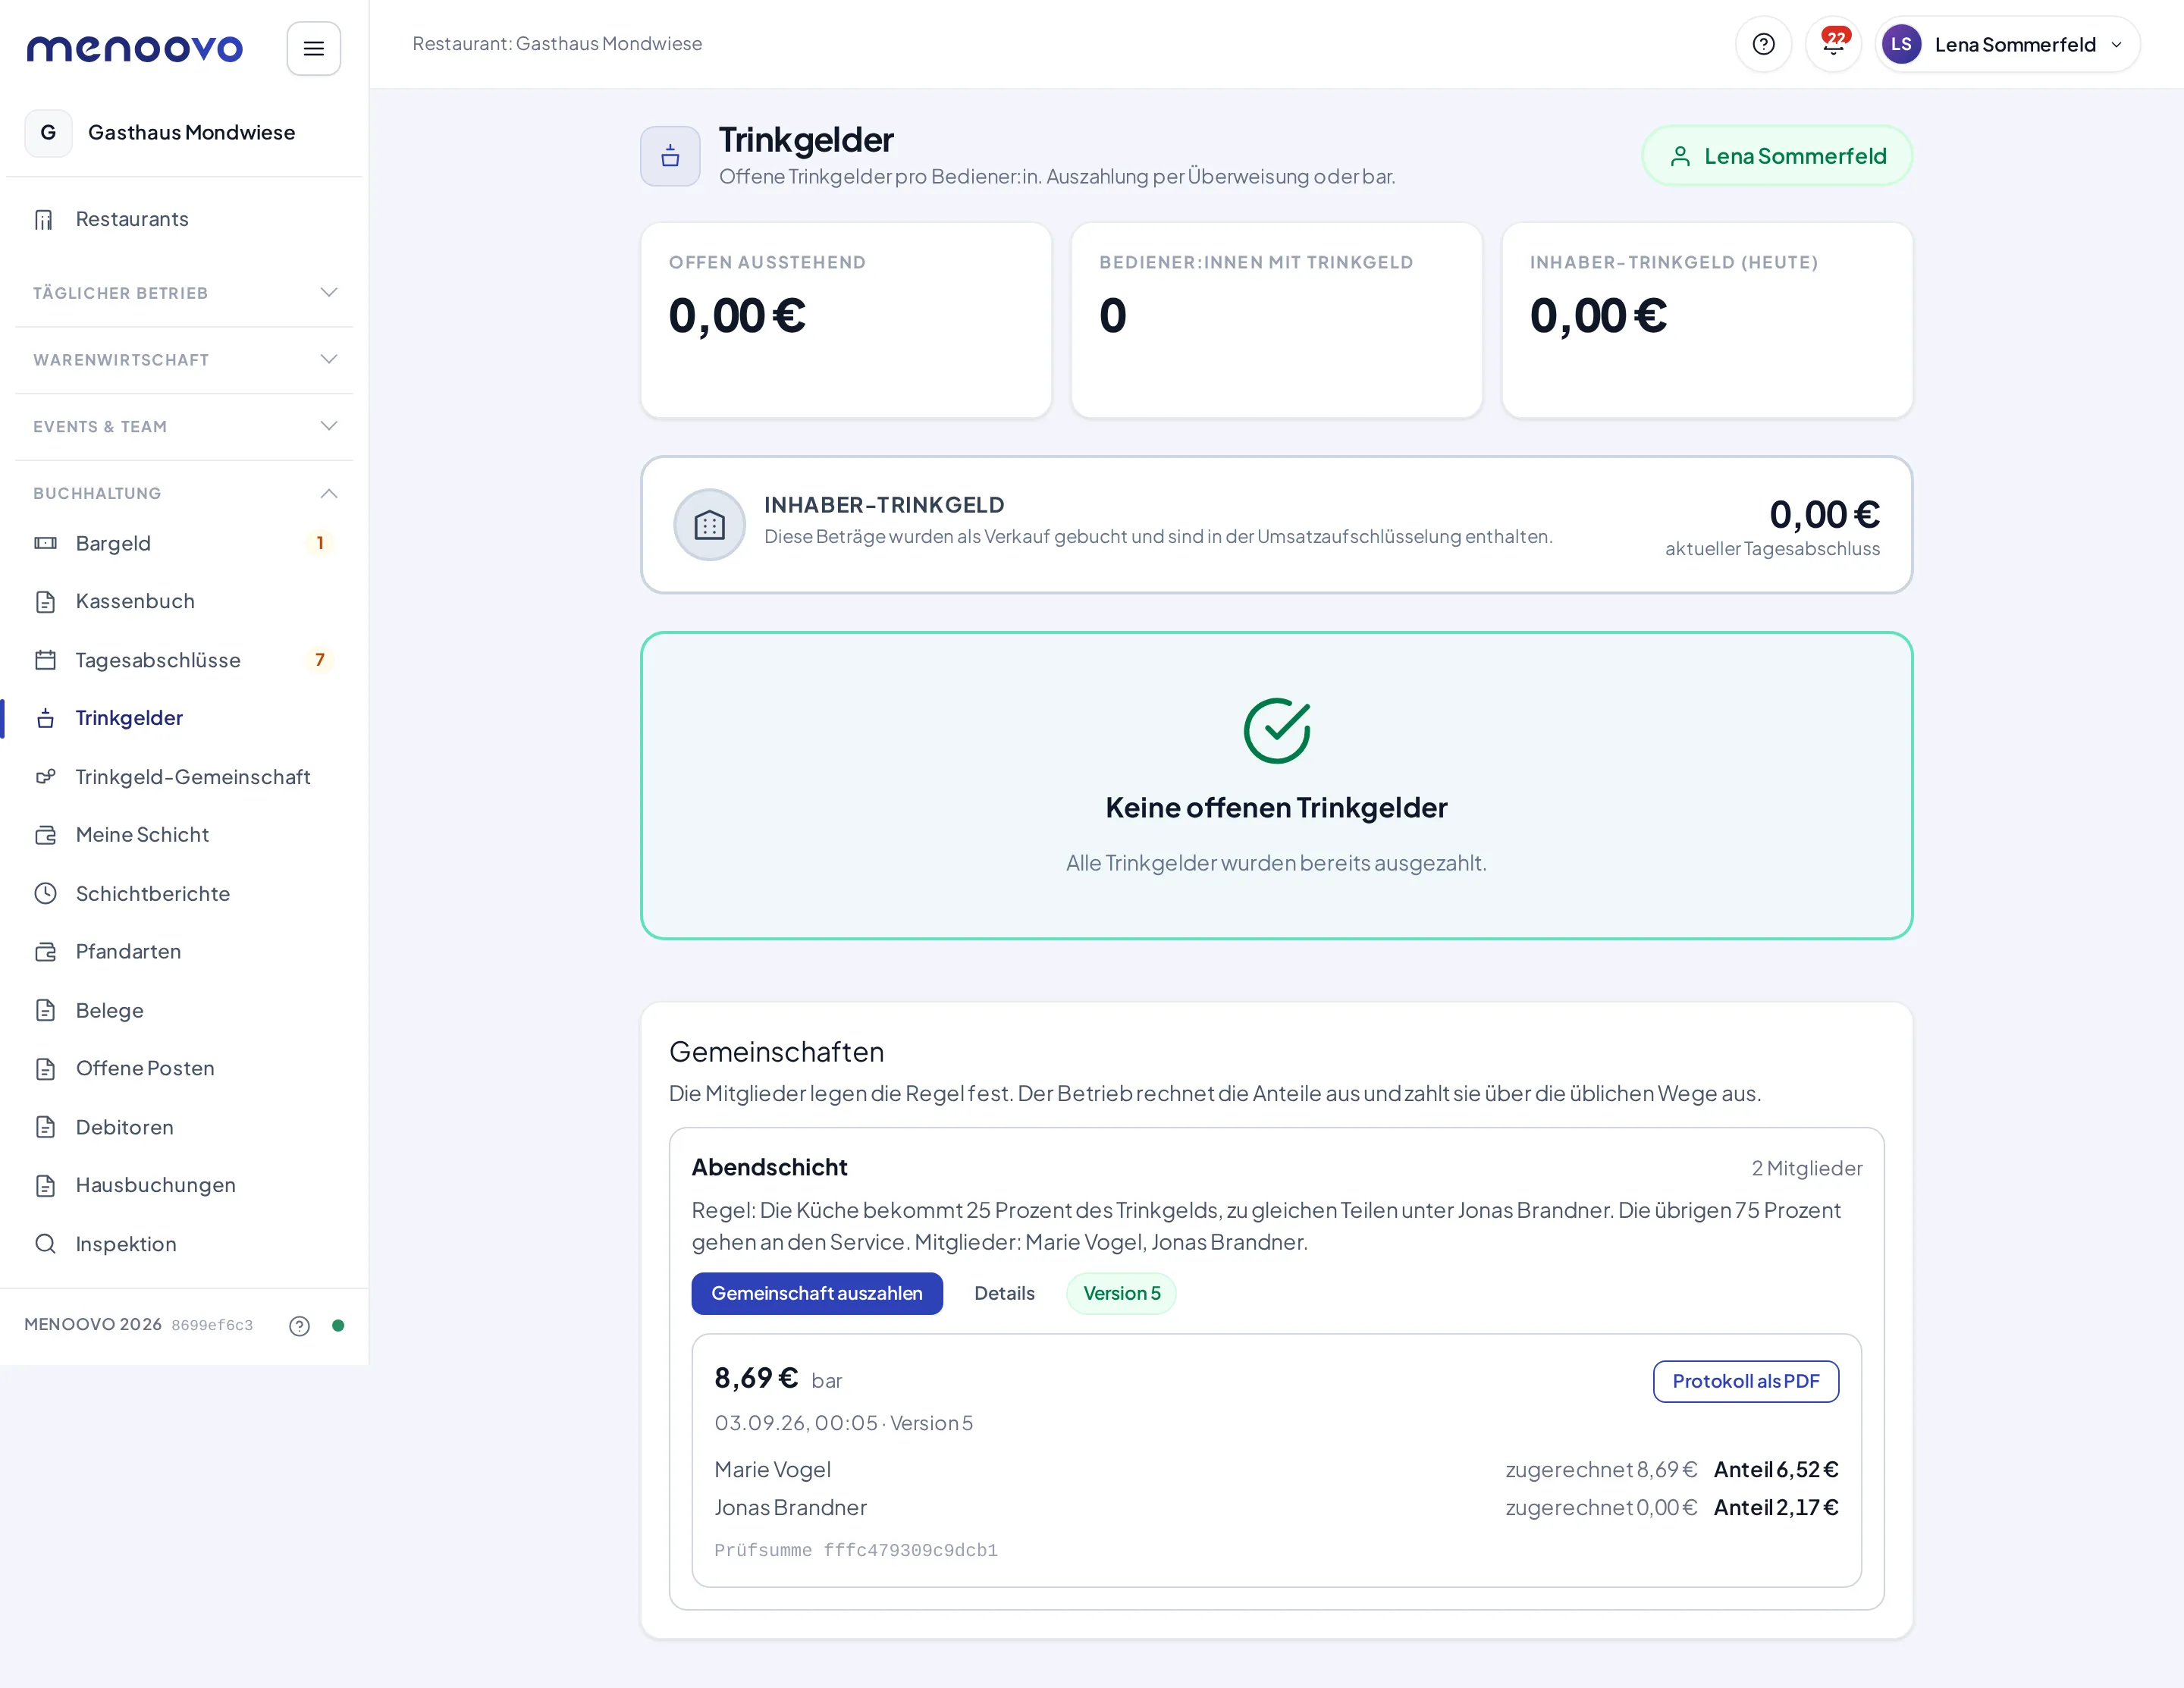Click the 2 Mitglieder label
The width and height of the screenshot is (2184, 1688).
click(x=1806, y=1168)
